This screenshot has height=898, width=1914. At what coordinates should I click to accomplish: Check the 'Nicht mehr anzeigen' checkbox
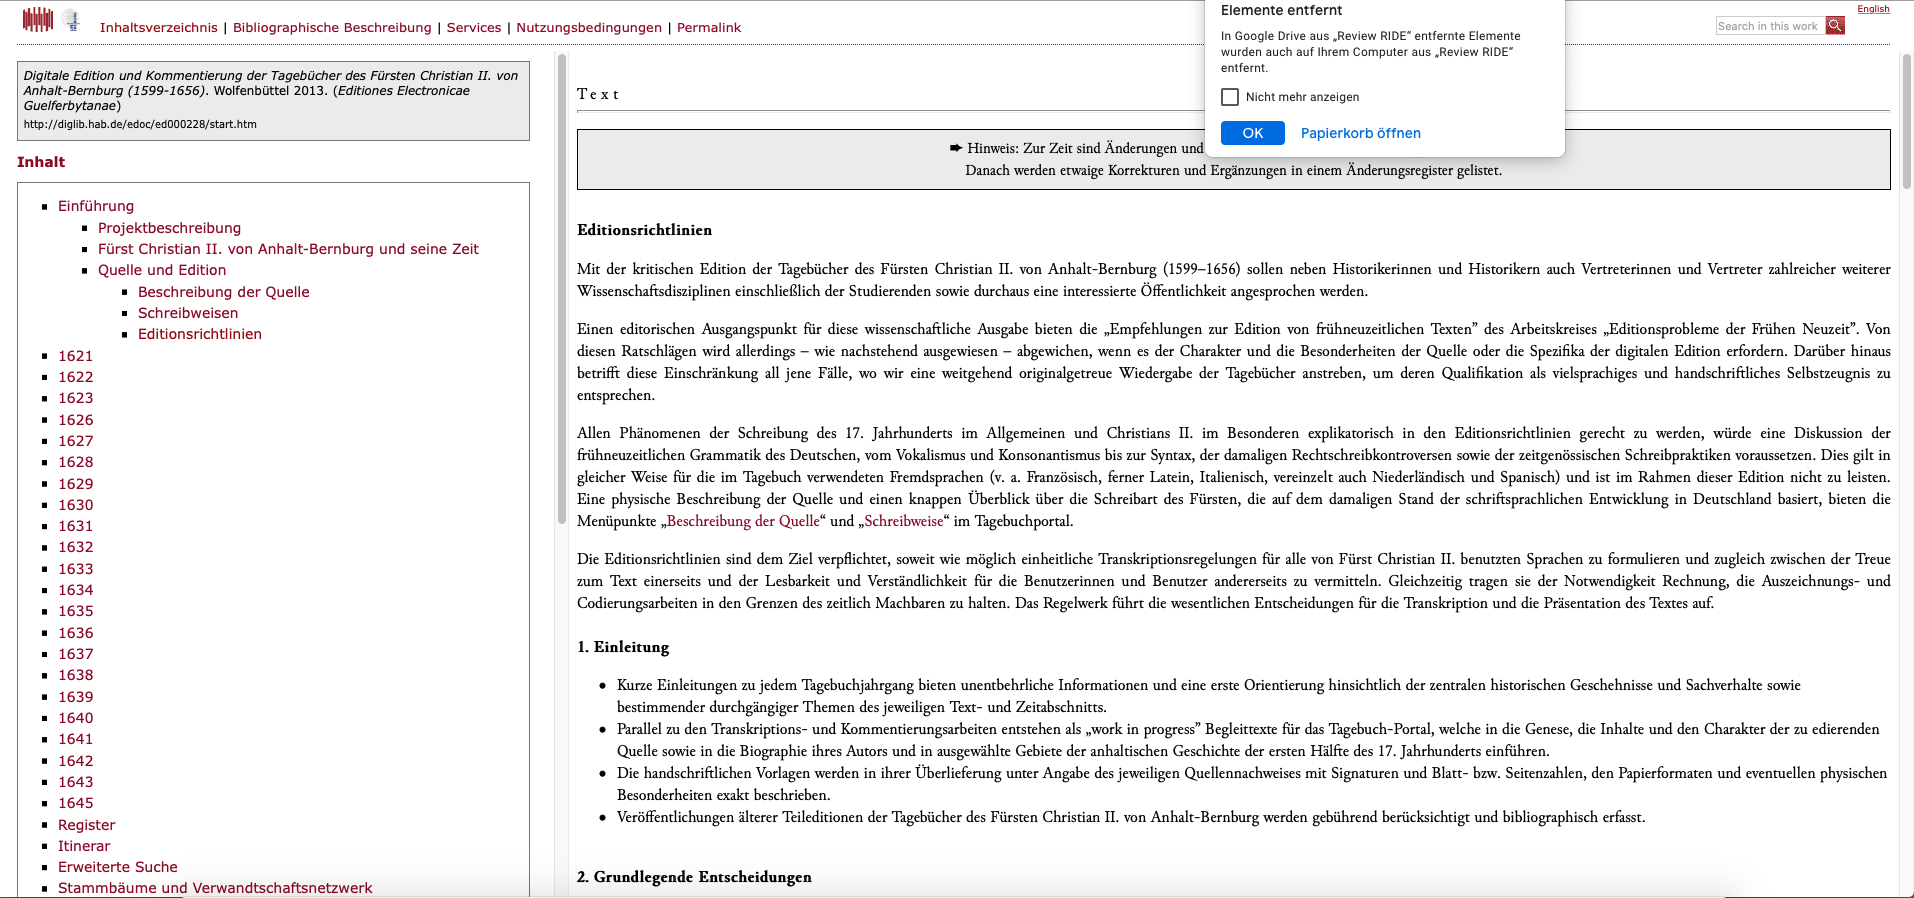[1230, 97]
